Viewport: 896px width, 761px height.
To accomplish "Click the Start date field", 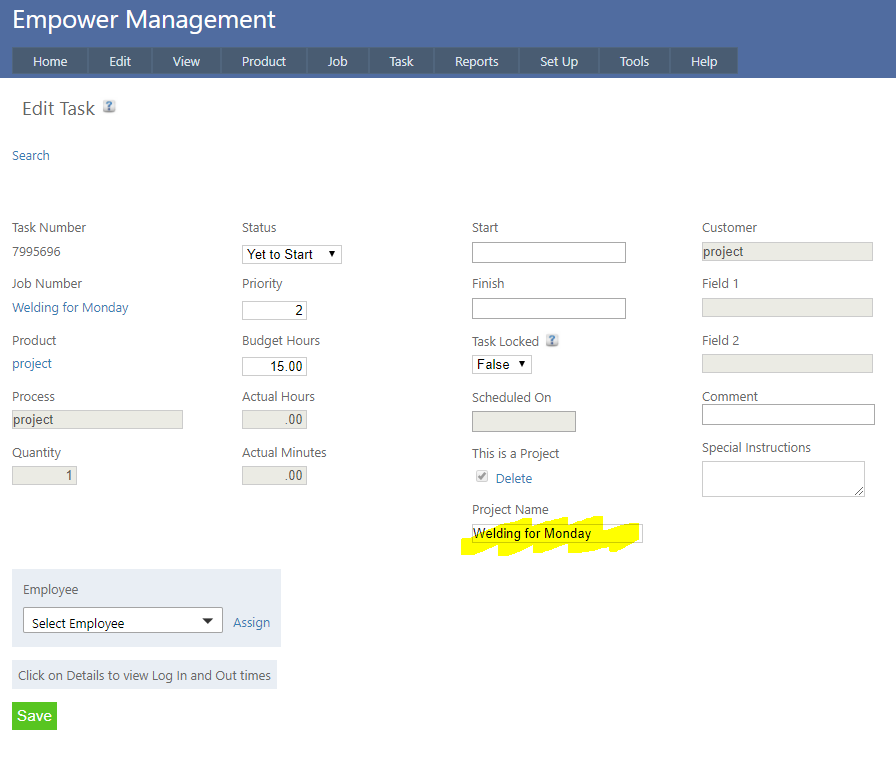I will (548, 252).
